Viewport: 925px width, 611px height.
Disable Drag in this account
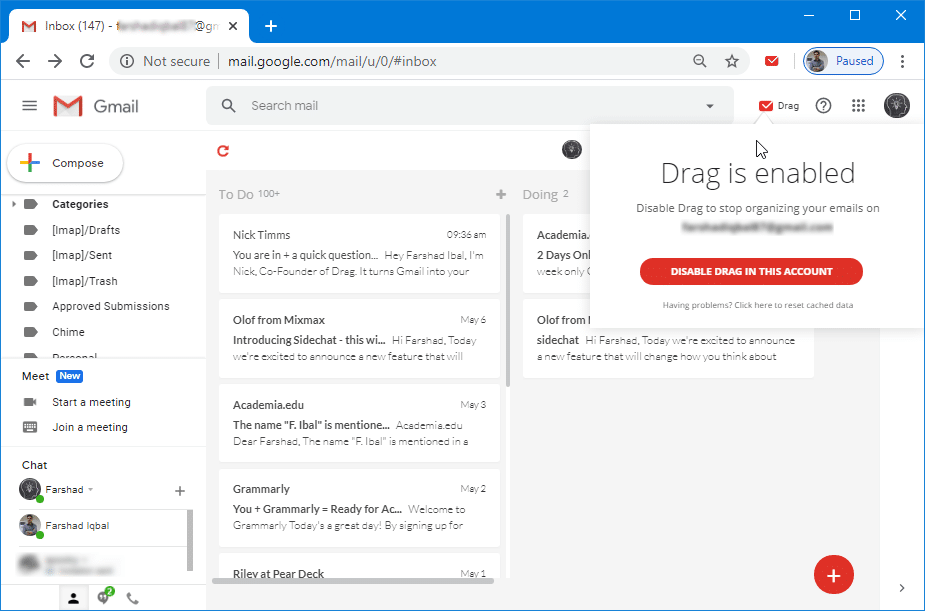click(x=751, y=271)
